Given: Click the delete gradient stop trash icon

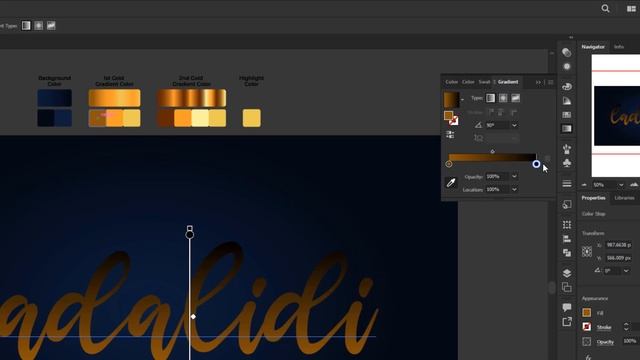Looking at the screenshot, I should tap(547, 158).
